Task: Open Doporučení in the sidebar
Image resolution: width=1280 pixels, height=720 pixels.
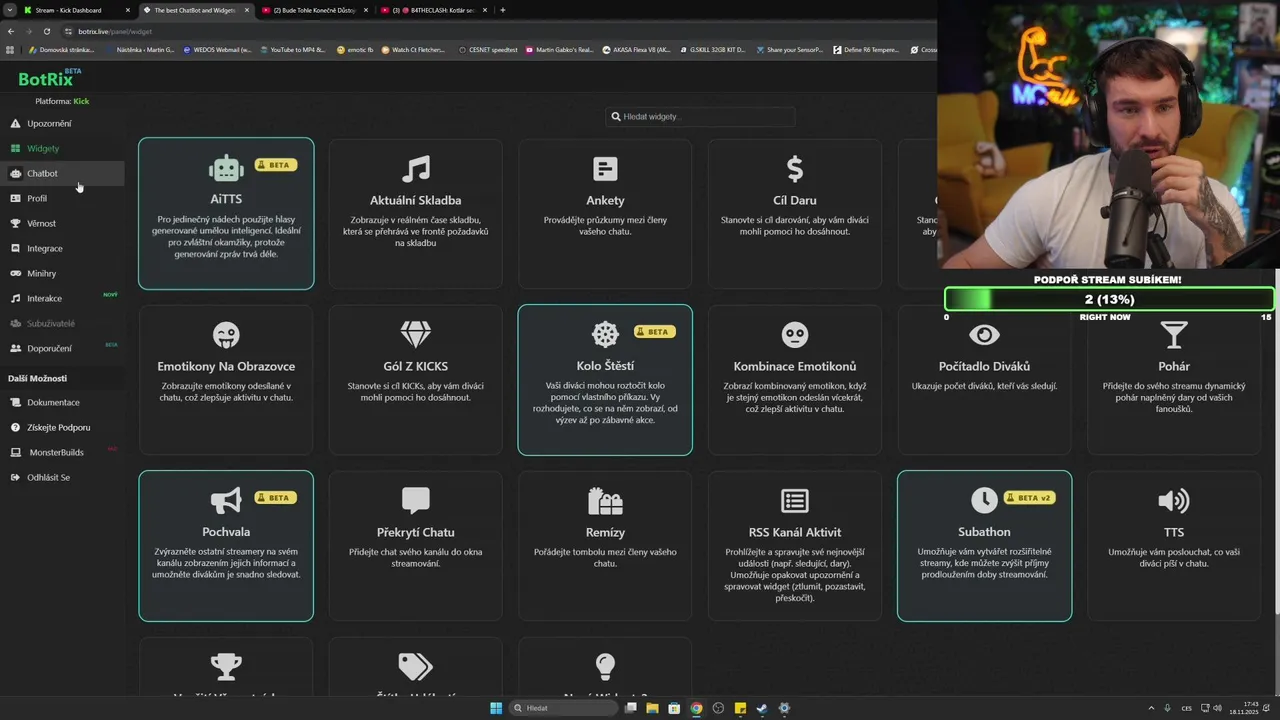Action: (x=62, y=348)
